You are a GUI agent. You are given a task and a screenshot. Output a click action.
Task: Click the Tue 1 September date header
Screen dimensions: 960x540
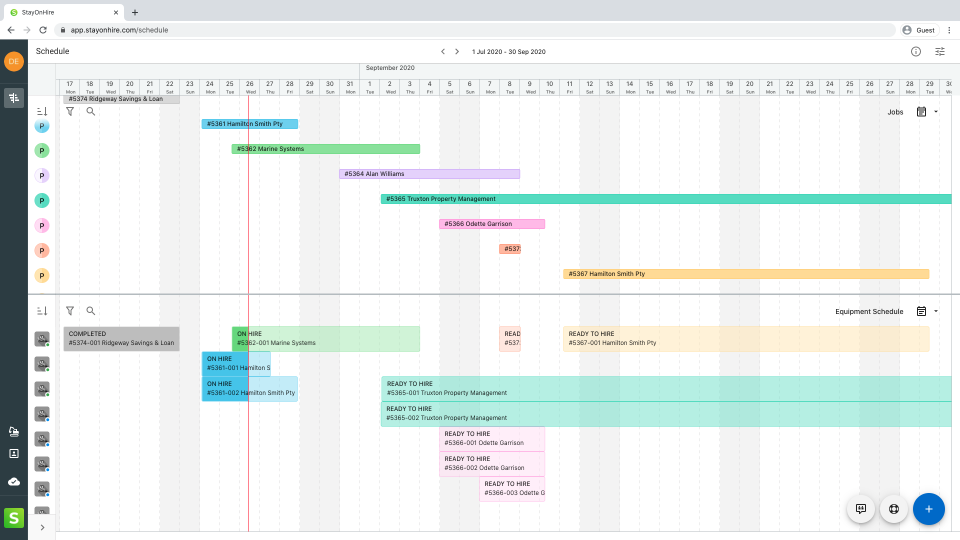coord(369,87)
